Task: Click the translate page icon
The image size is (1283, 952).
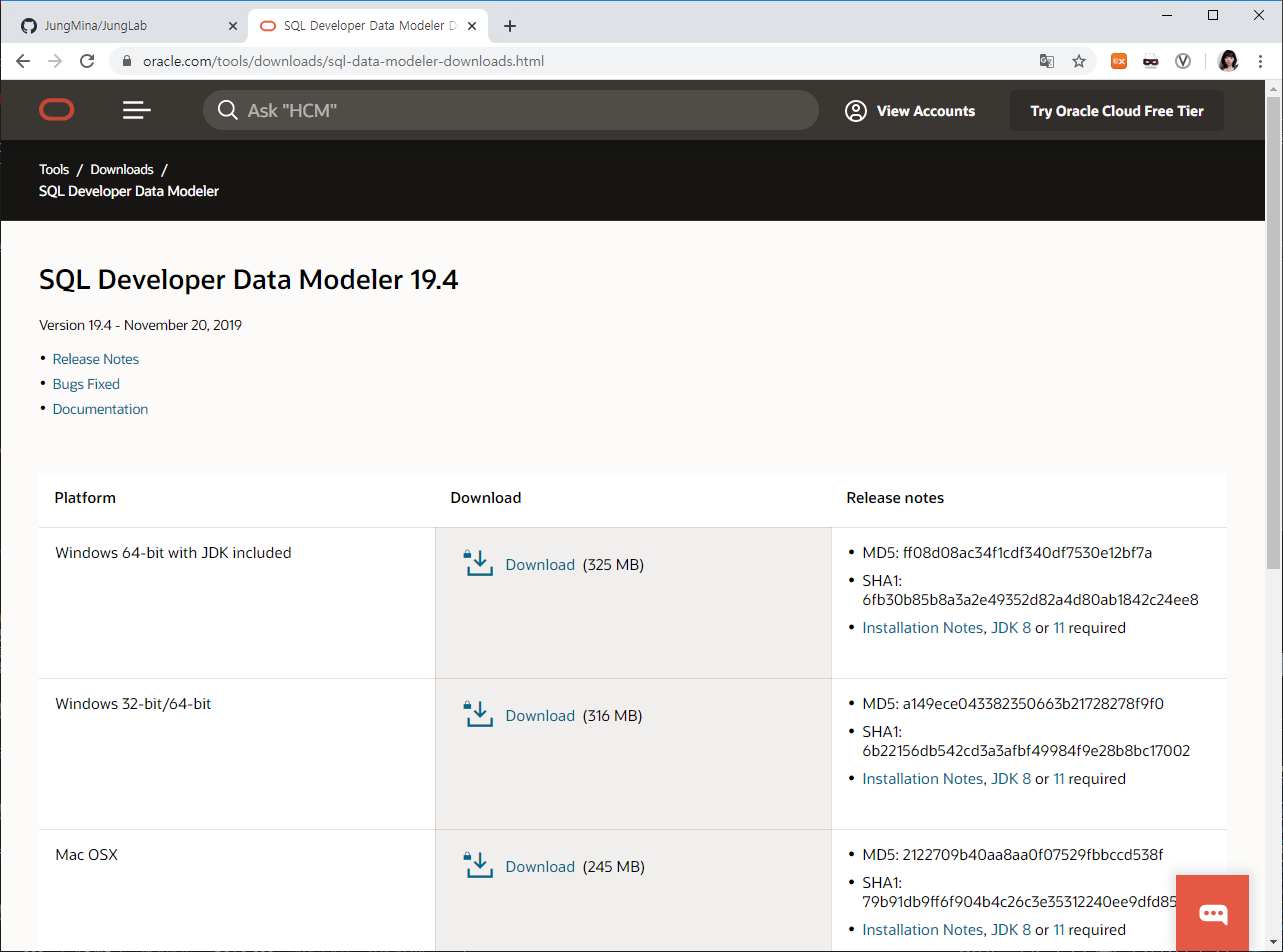Action: [1047, 61]
